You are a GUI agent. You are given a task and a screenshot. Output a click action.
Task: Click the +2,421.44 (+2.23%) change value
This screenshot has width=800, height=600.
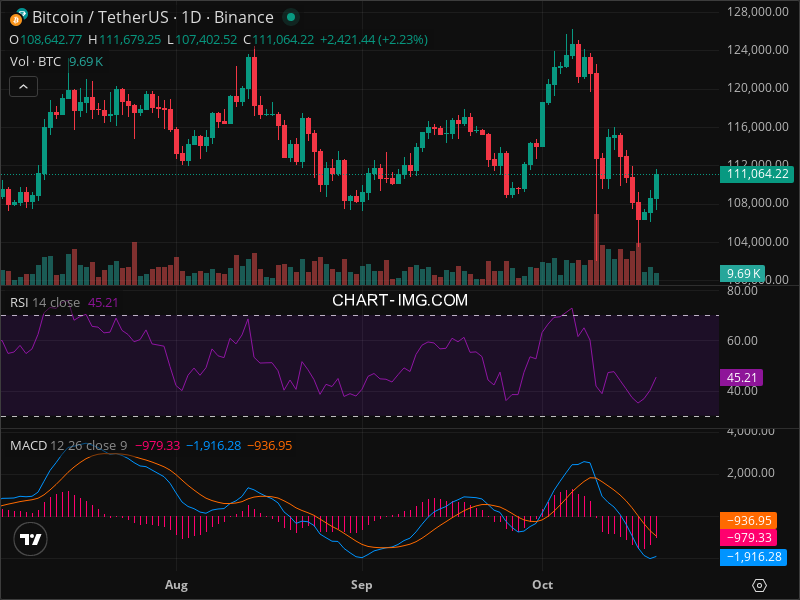pos(373,39)
